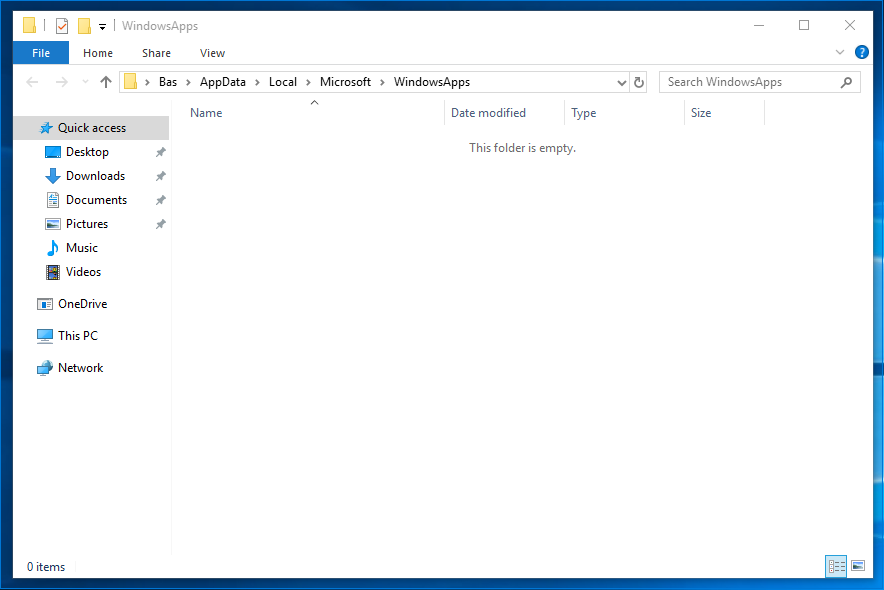This screenshot has width=884, height=590.
Task: Go up one folder level
Action: coord(105,82)
